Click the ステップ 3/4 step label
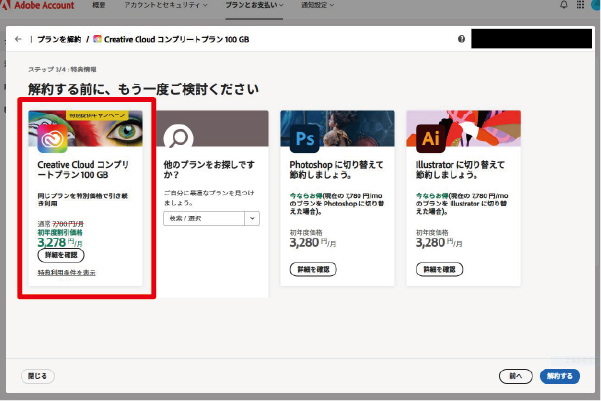The image size is (601, 401). [x=62, y=69]
